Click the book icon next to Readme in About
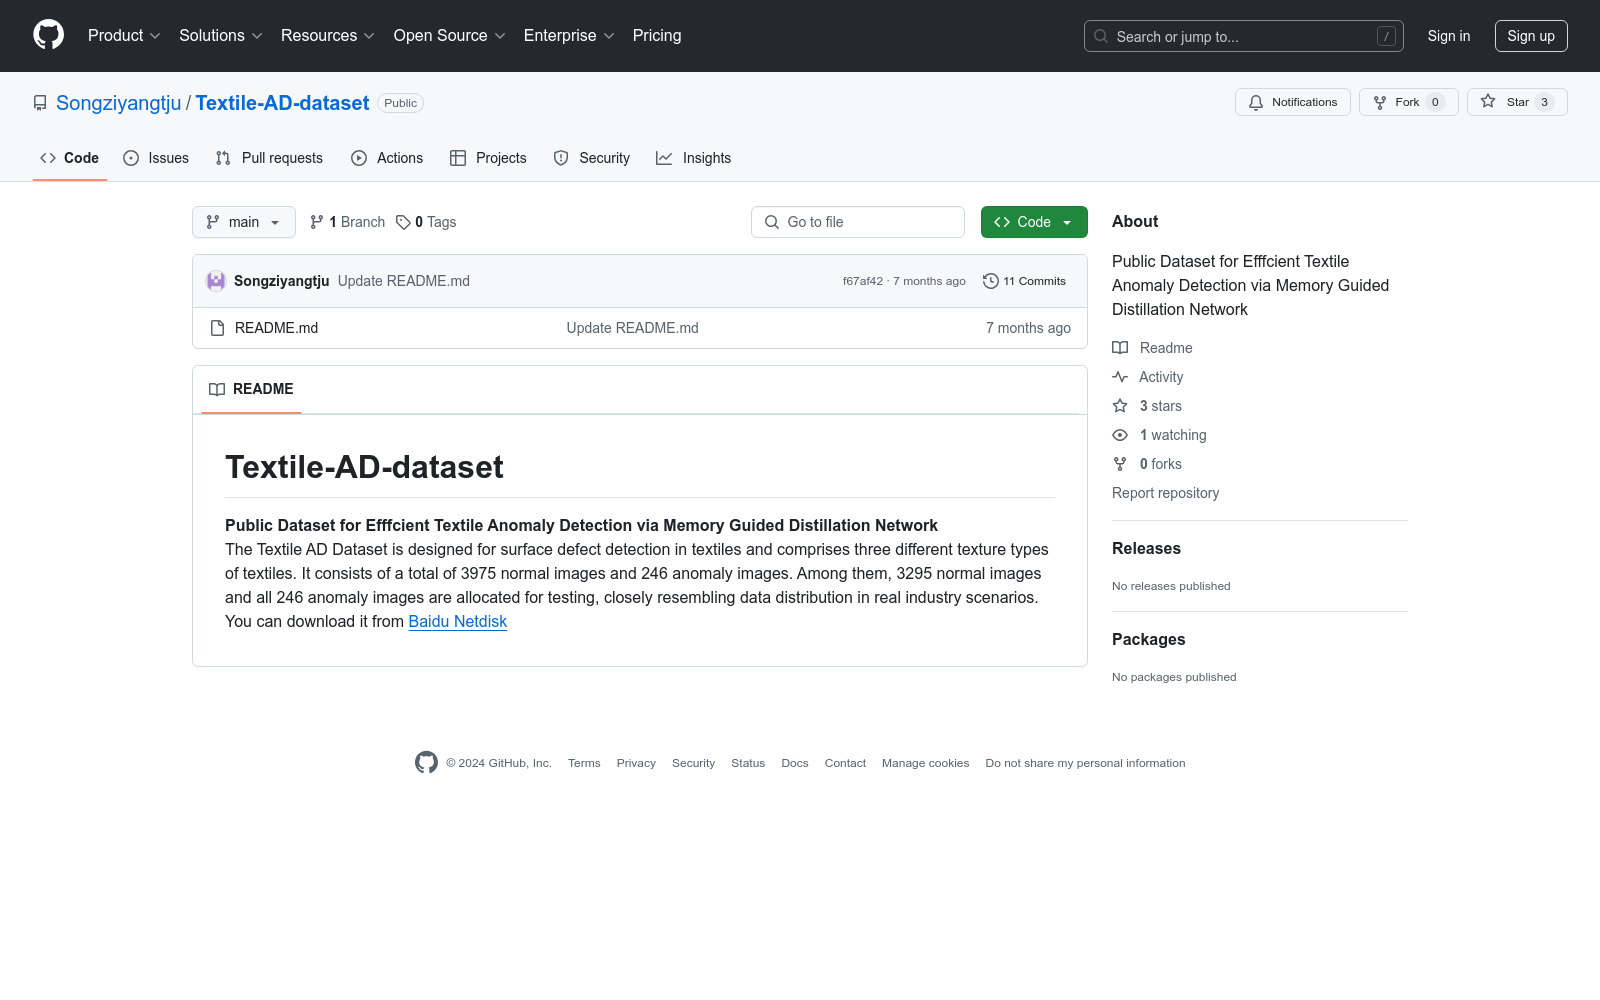 coord(1120,348)
